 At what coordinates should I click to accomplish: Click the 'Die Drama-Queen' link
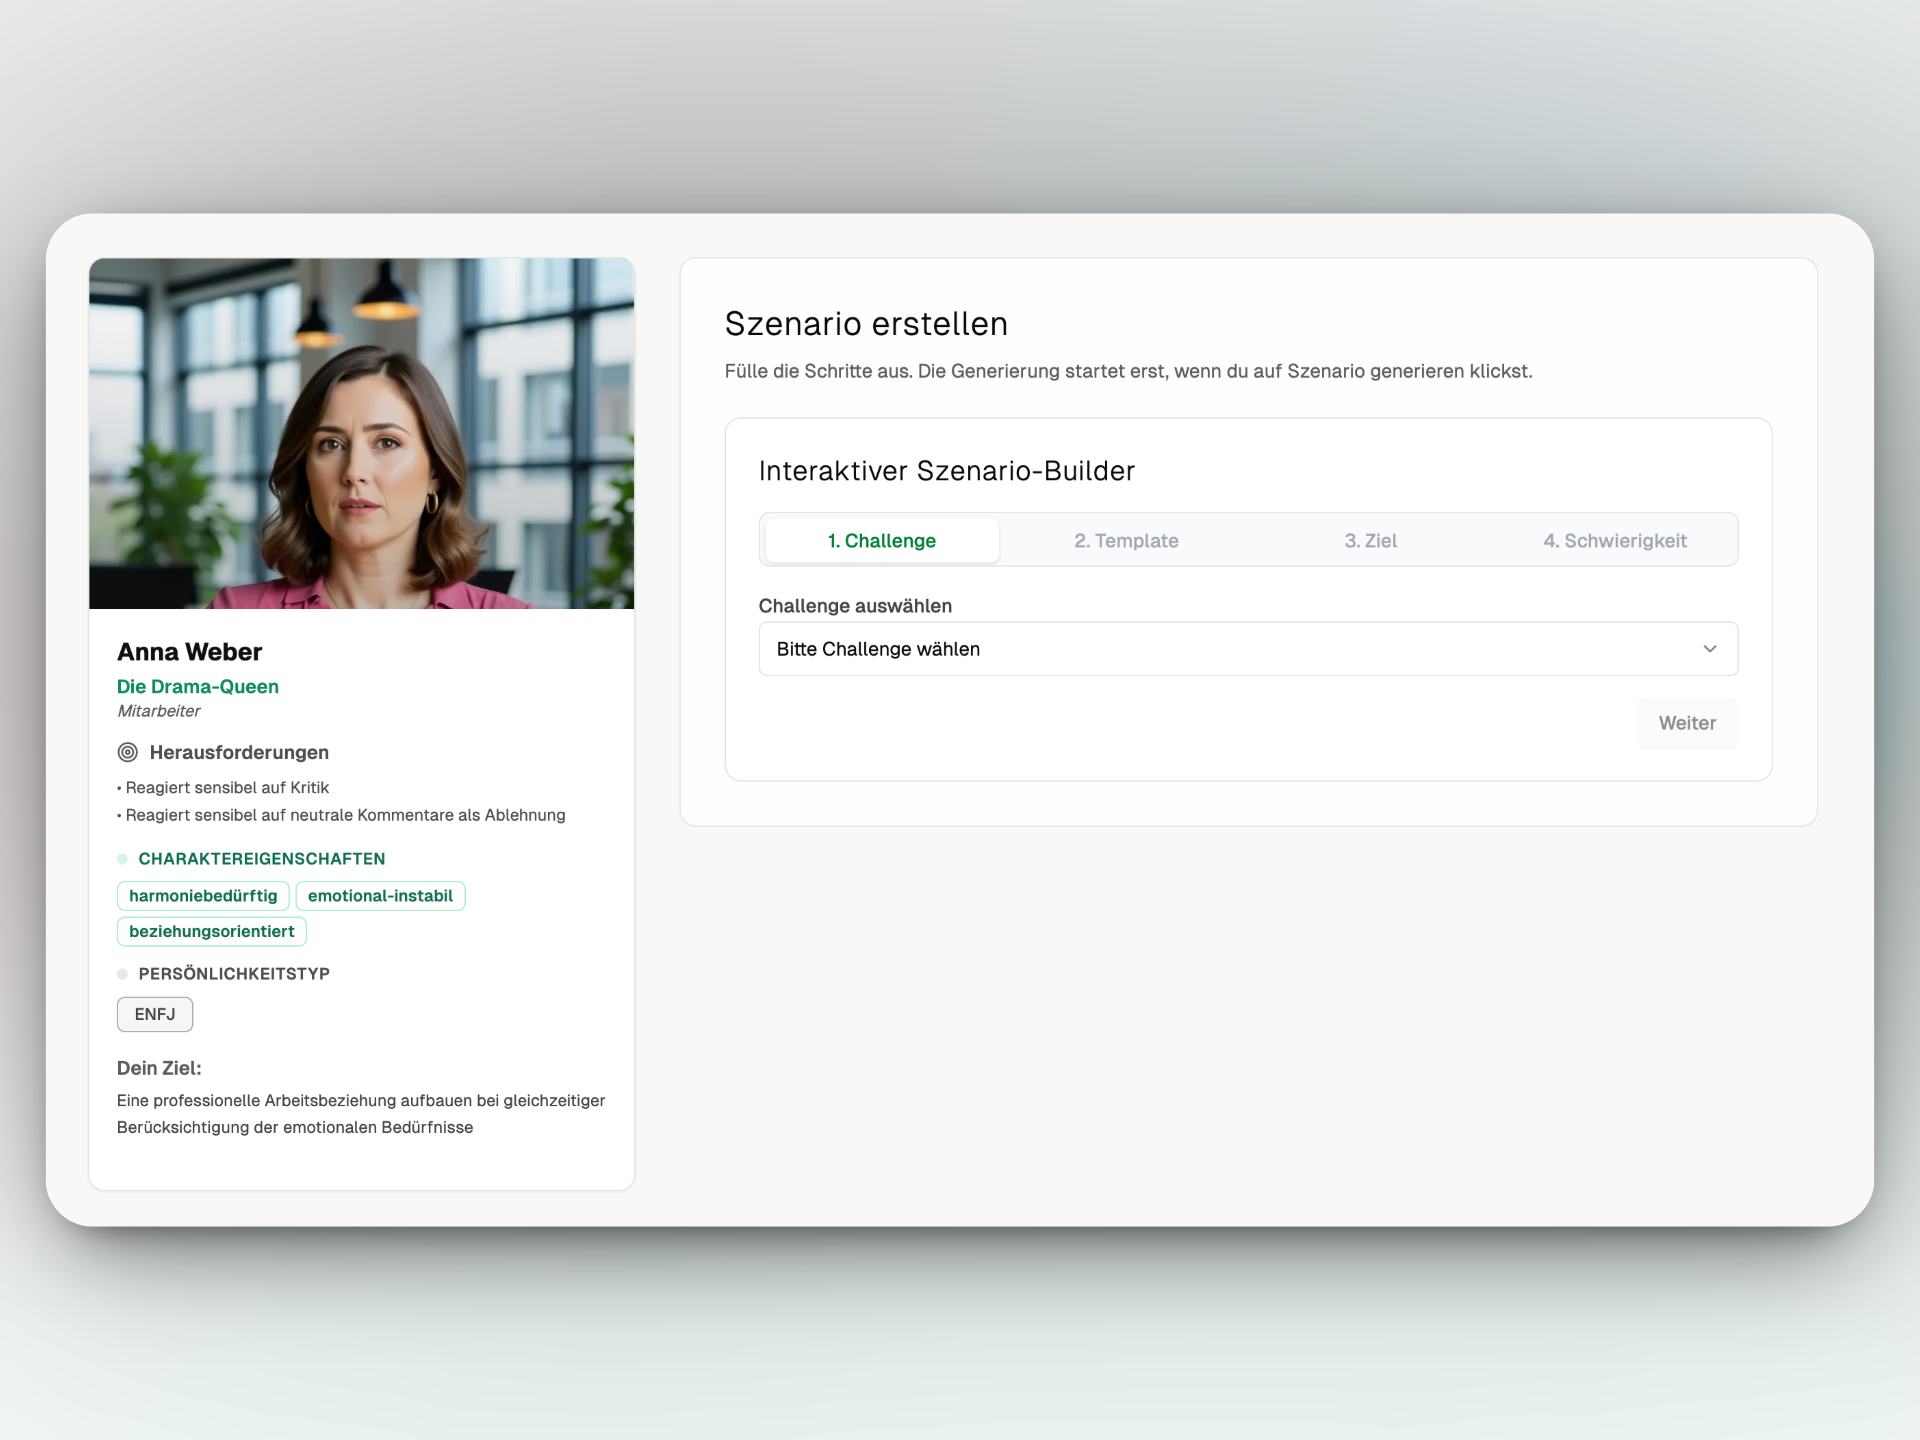pyautogui.click(x=197, y=686)
